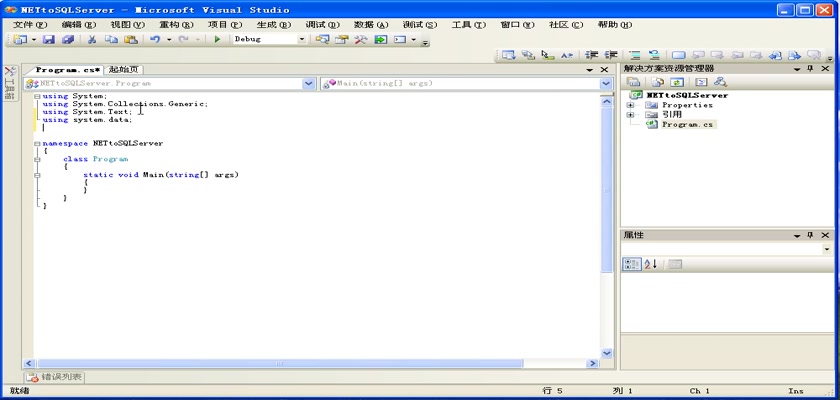Collapse the static void Main outlining block

pos(37,175)
